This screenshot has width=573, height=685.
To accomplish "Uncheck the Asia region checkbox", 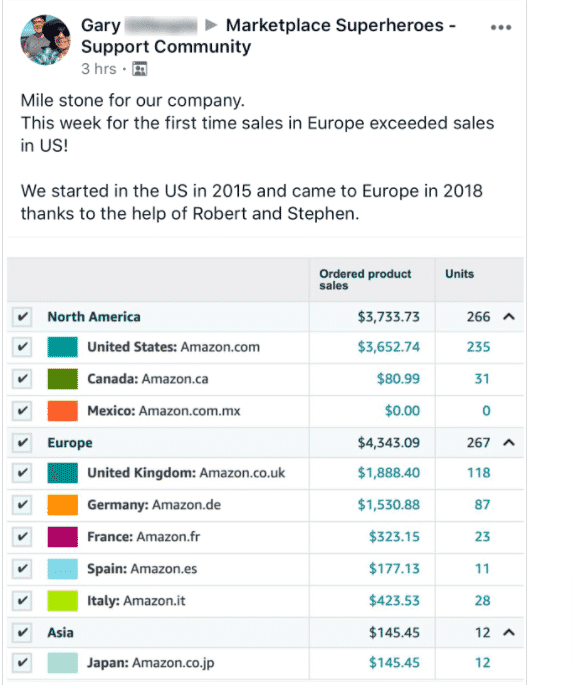I will coord(22,633).
